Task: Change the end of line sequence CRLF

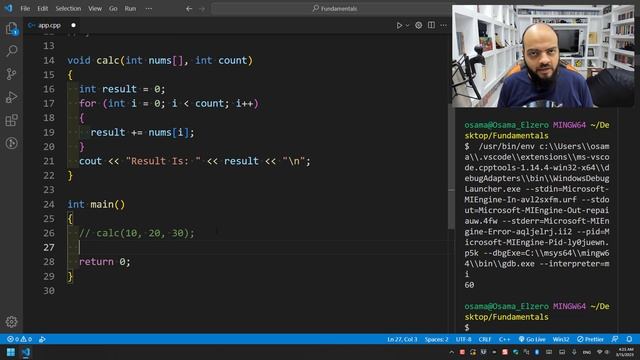Action: (x=485, y=339)
